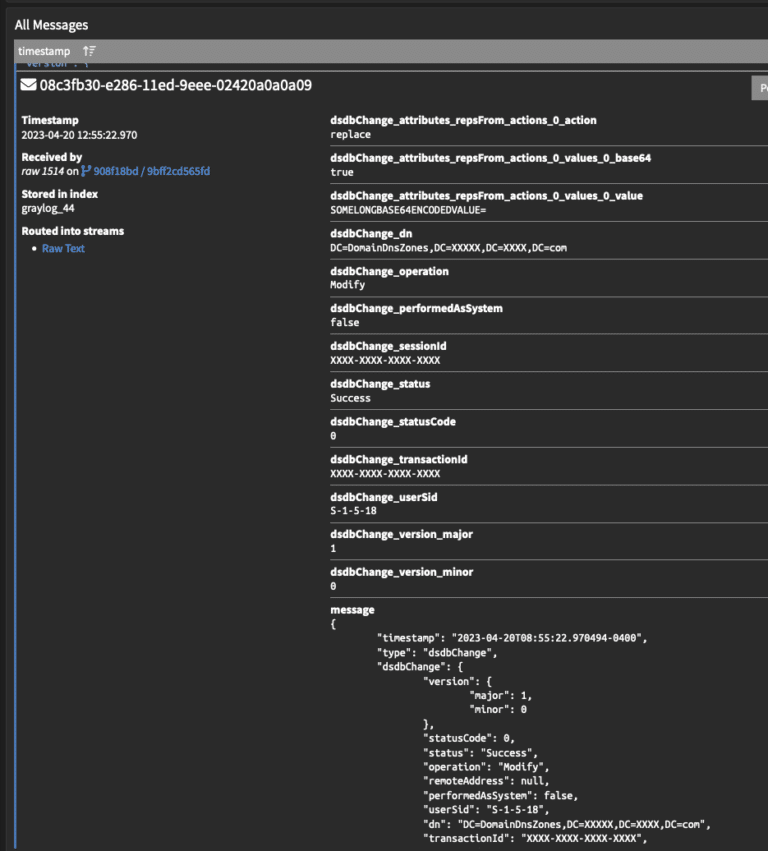This screenshot has width=768, height=851.
Task: Click the Raw Text stream bullet icon
Action: point(33,248)
